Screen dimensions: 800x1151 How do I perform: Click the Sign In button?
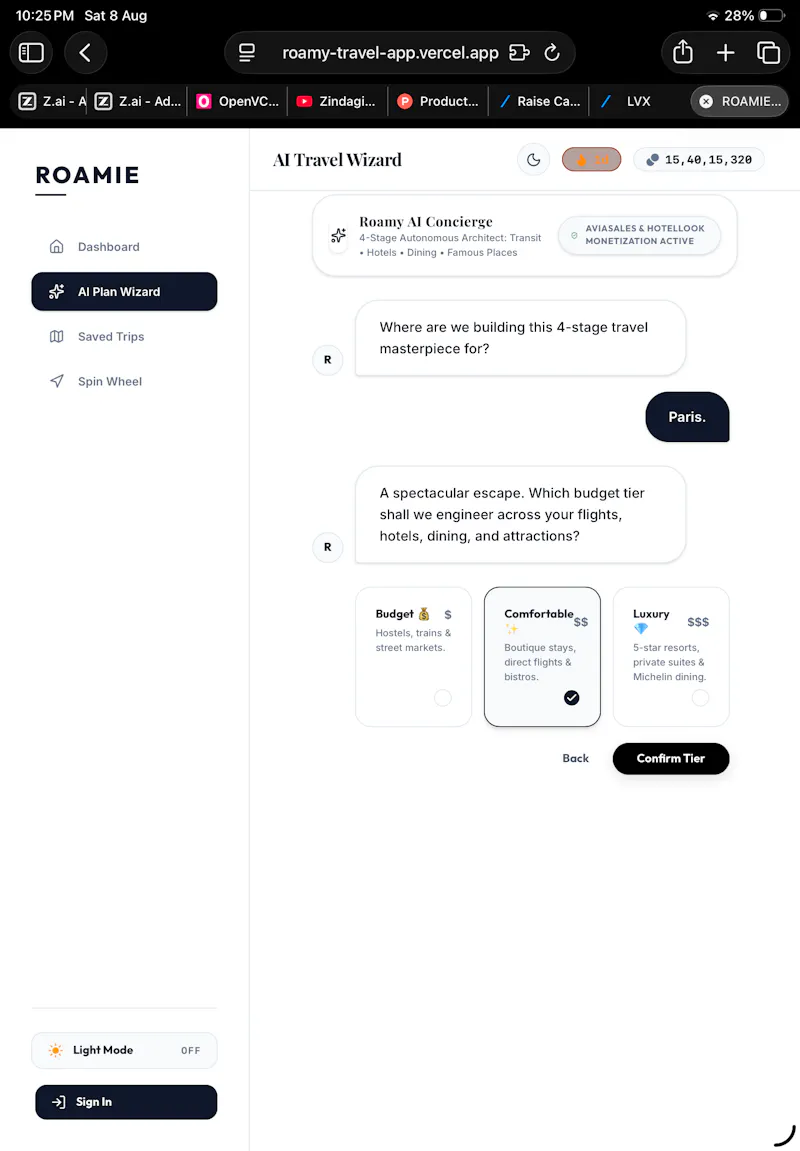tap(126, 1102)
